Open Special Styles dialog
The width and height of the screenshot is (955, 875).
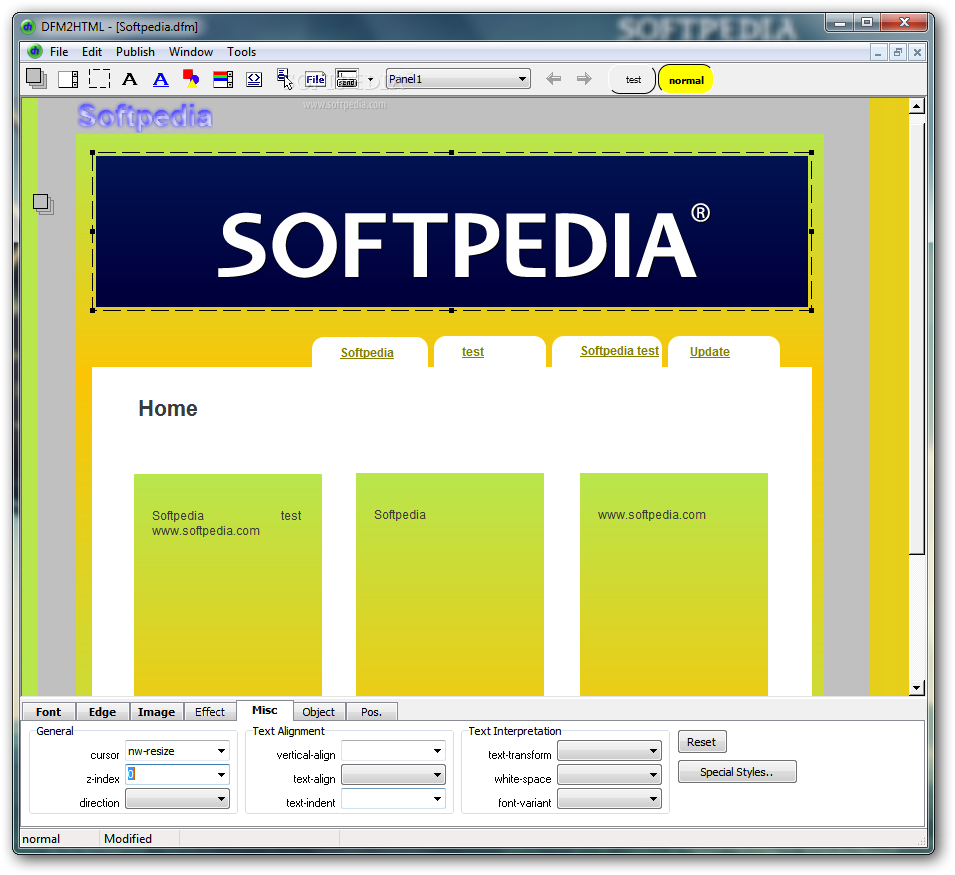pyautogui.click(x=737, y=772)
